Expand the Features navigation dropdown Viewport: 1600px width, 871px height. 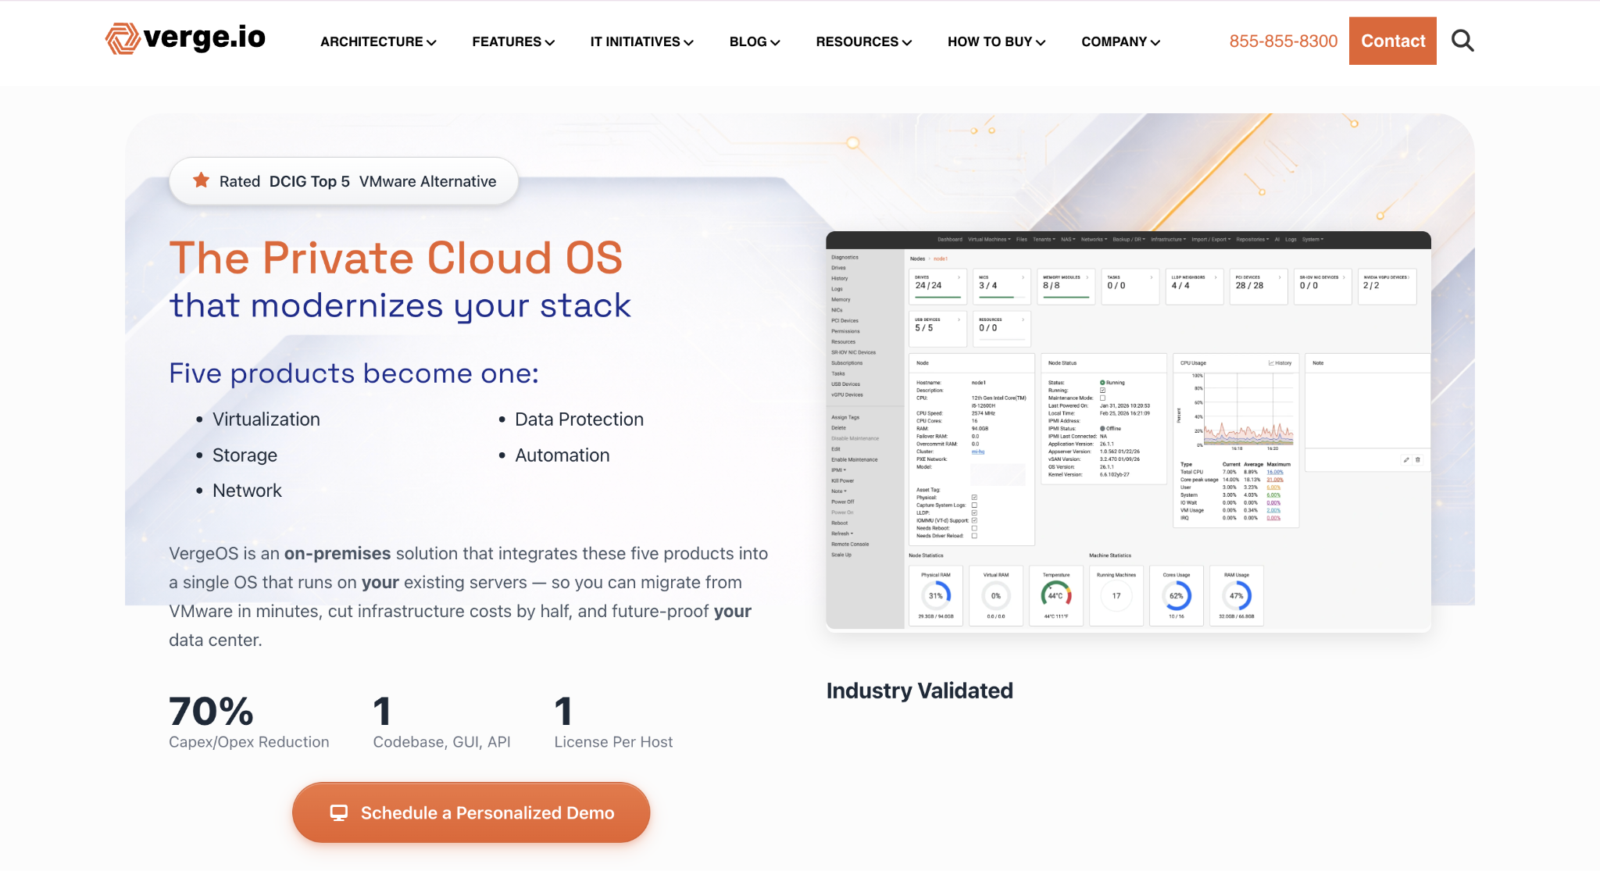tap(513, 42)
